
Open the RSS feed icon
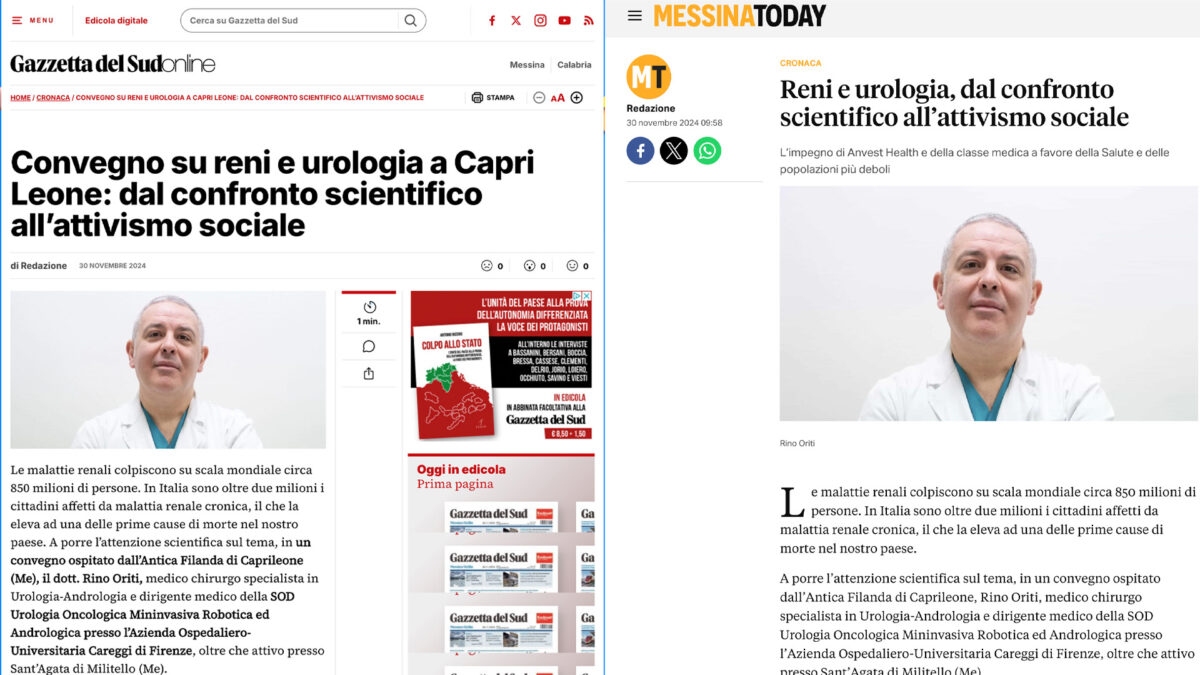(588, 20)
